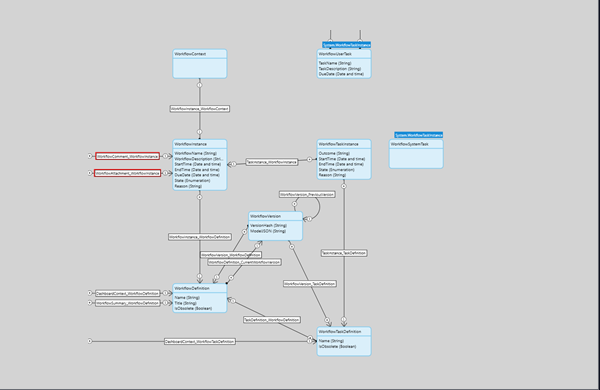600x390 pixels.
Task: Click the TaskInstance_WorkflowInstance association label
Action: 271,162
